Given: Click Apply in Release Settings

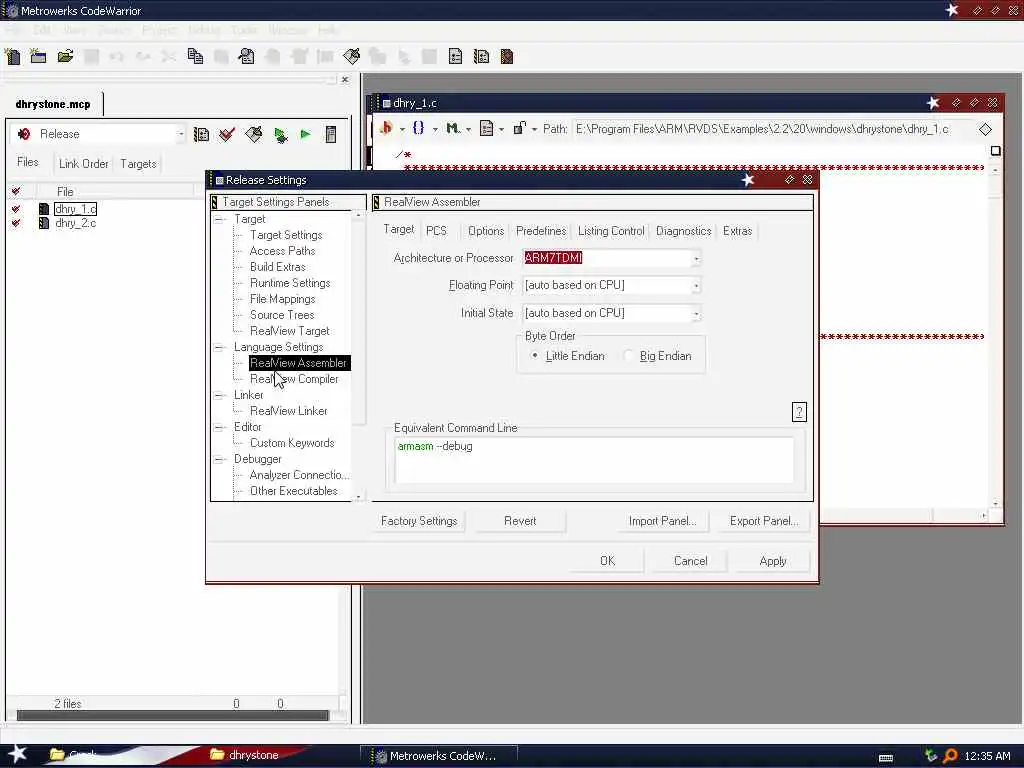Looking at the screenshot, I should 773,561.
